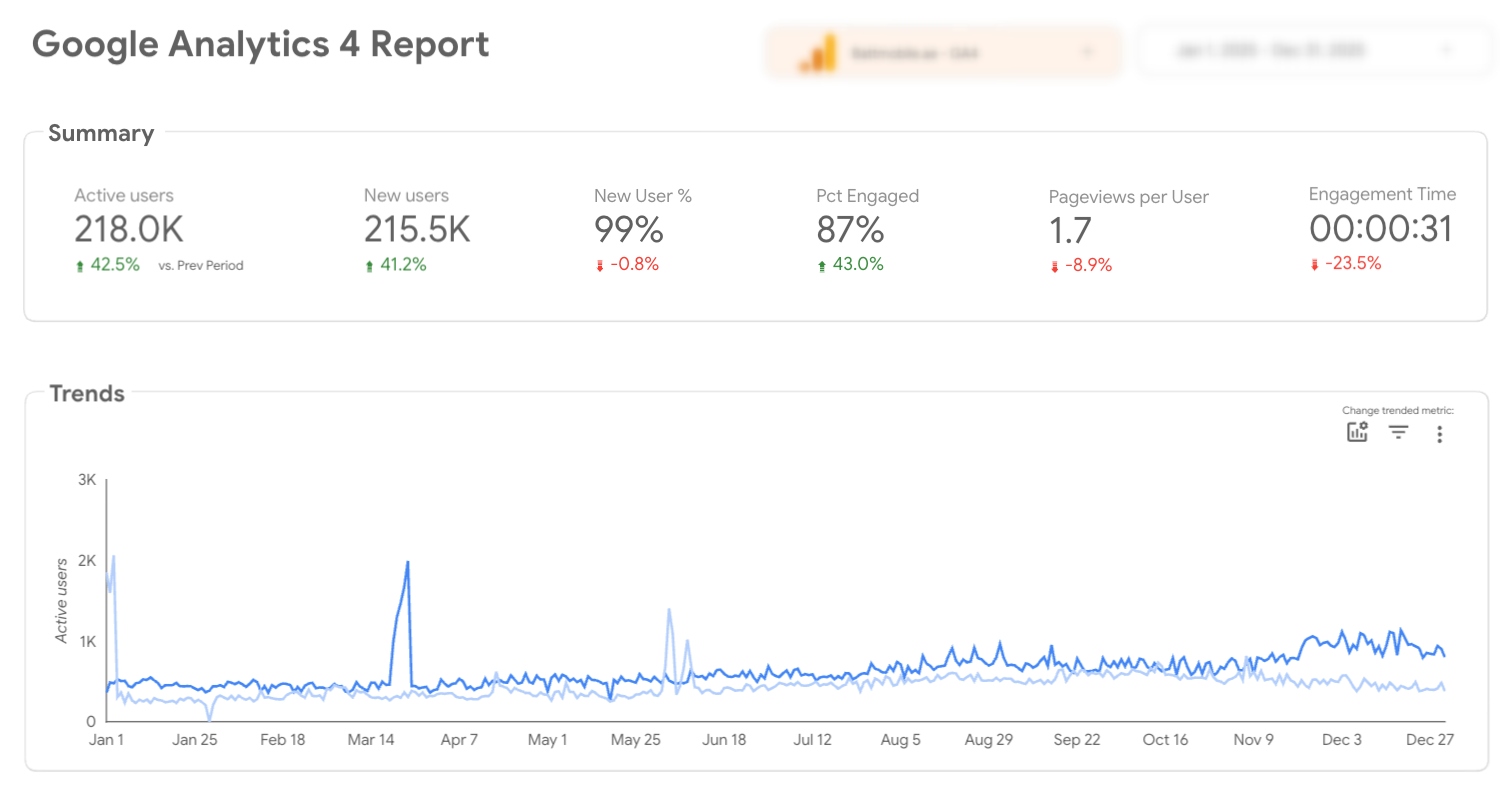Open the date range picker dropdown

coord(1445,50)
